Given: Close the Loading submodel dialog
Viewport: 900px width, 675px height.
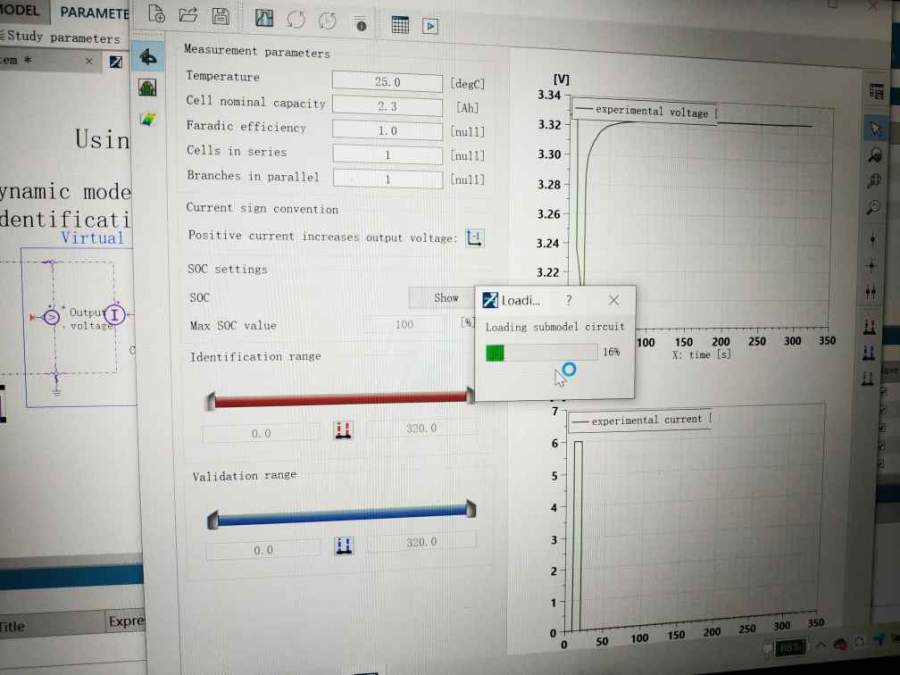Looking at the screenshot, I should (x=614, y=300).
